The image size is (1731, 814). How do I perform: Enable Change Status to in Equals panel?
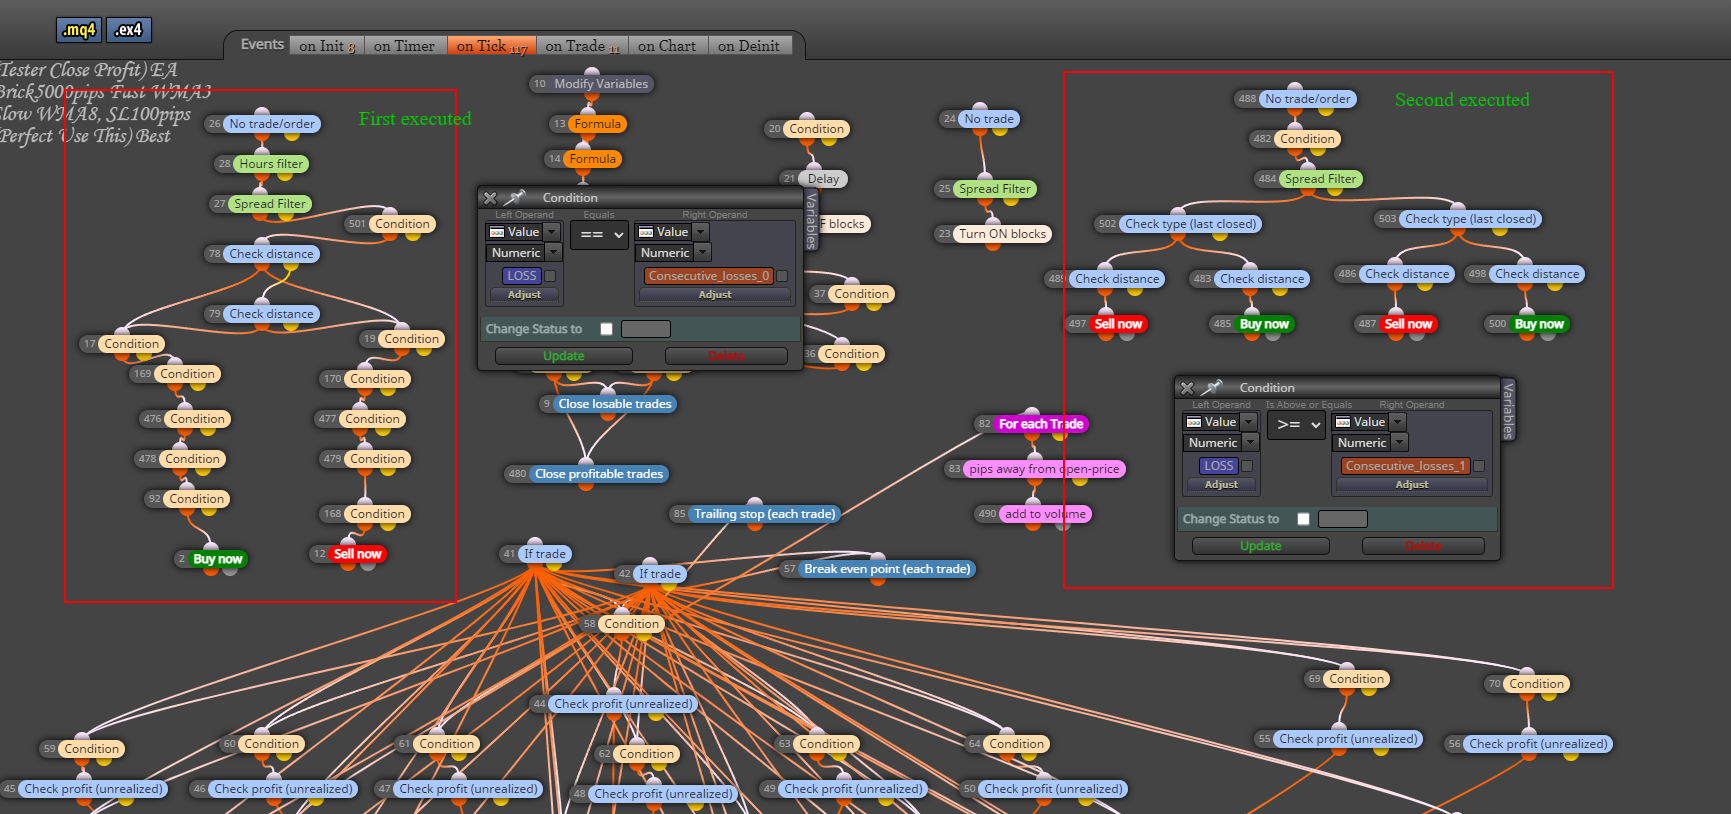606,329
